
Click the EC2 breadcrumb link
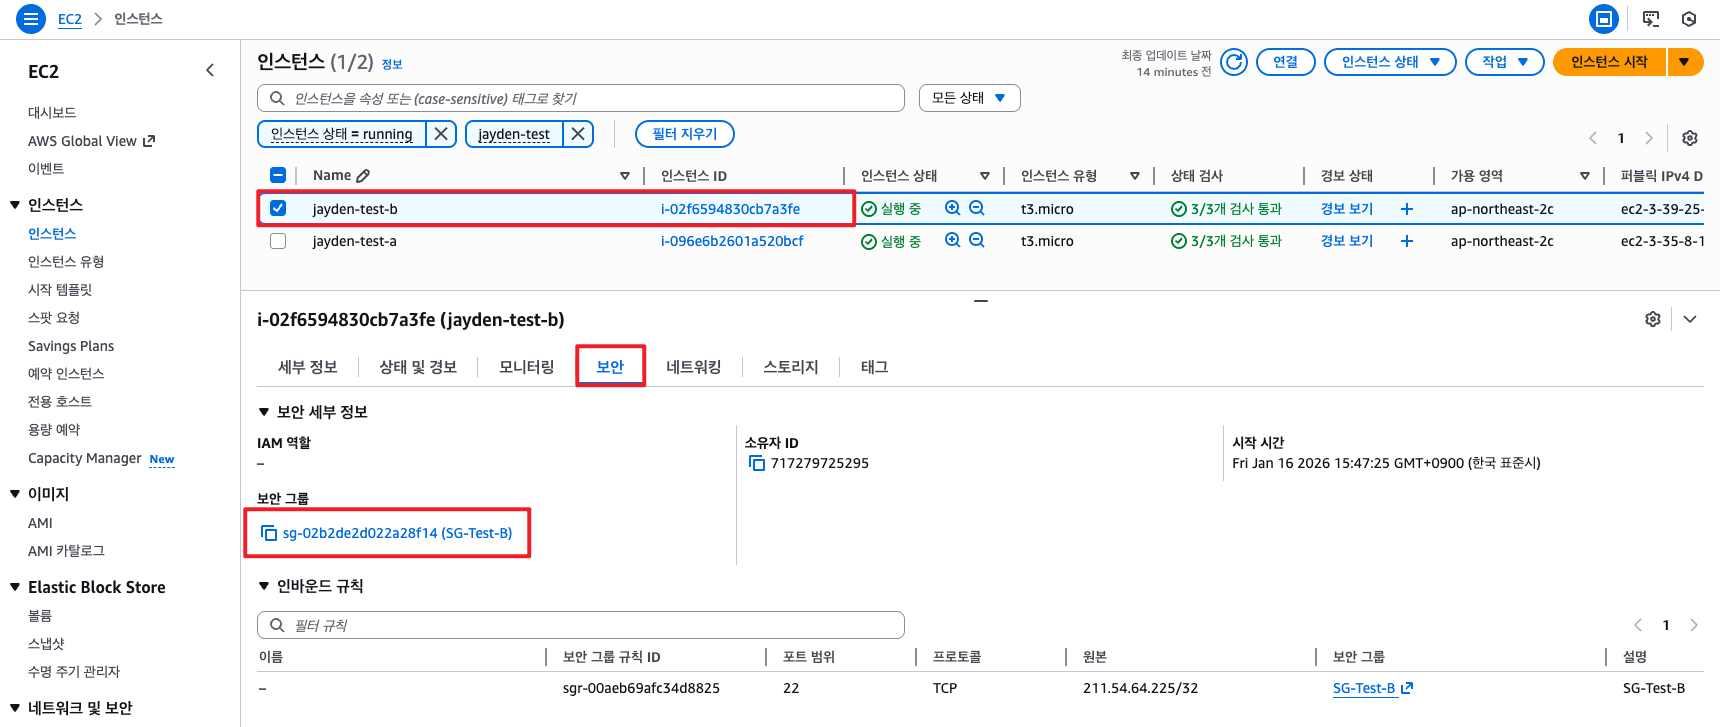click(70, 19)
